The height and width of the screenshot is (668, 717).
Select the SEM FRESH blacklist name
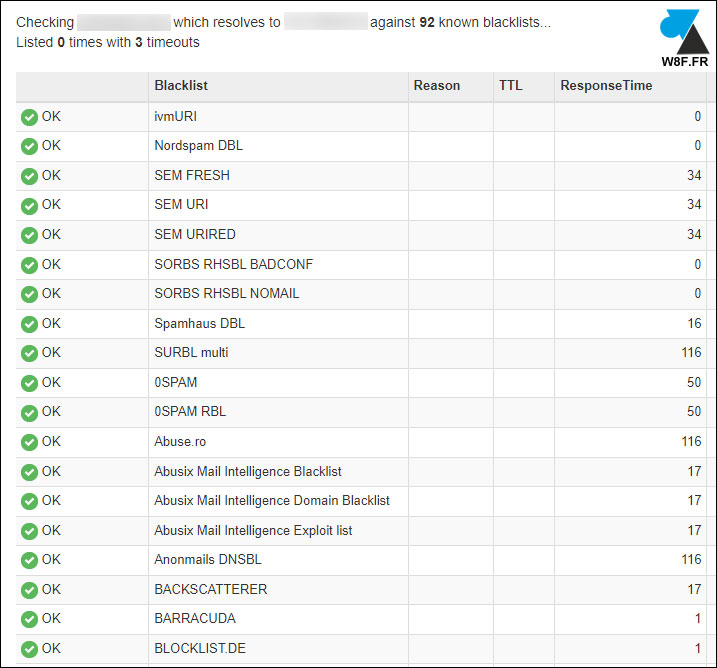point(192,175)
